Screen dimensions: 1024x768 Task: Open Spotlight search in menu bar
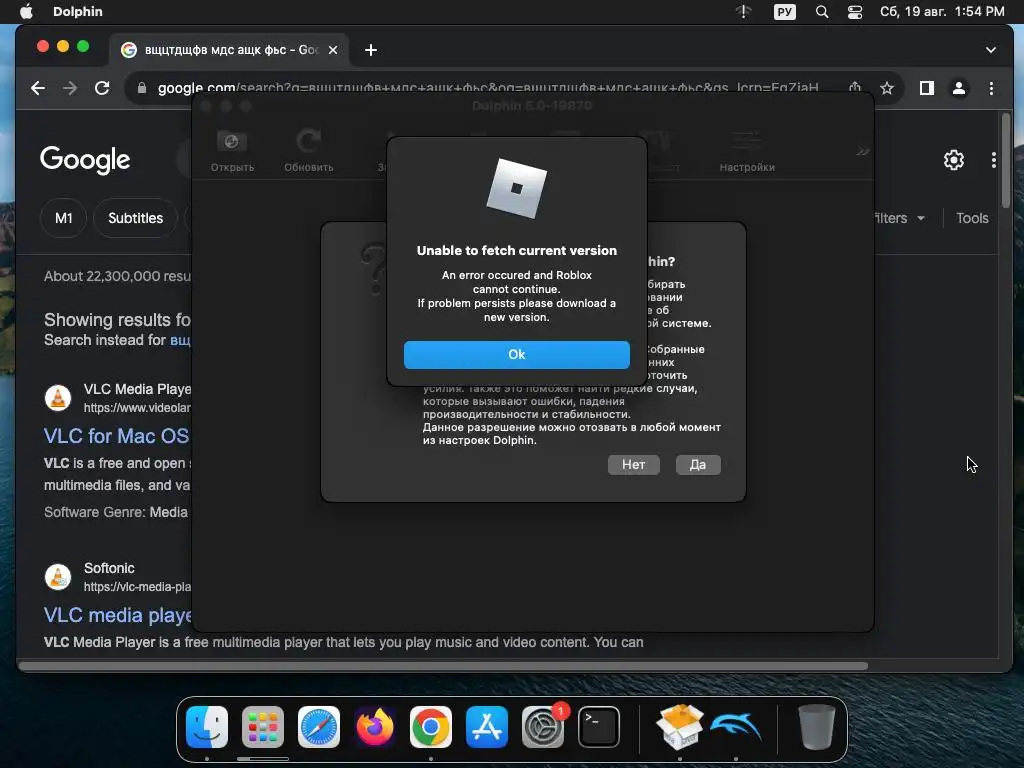[x=822, y=12]
